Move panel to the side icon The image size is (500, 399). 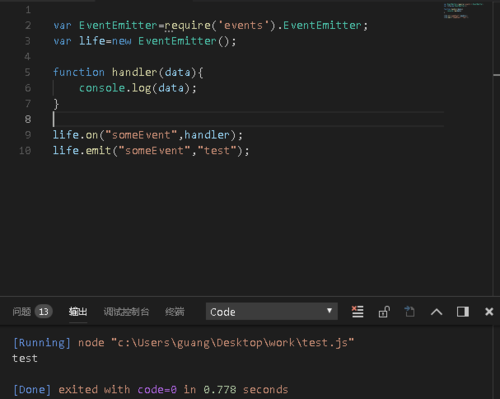[463, 312]
